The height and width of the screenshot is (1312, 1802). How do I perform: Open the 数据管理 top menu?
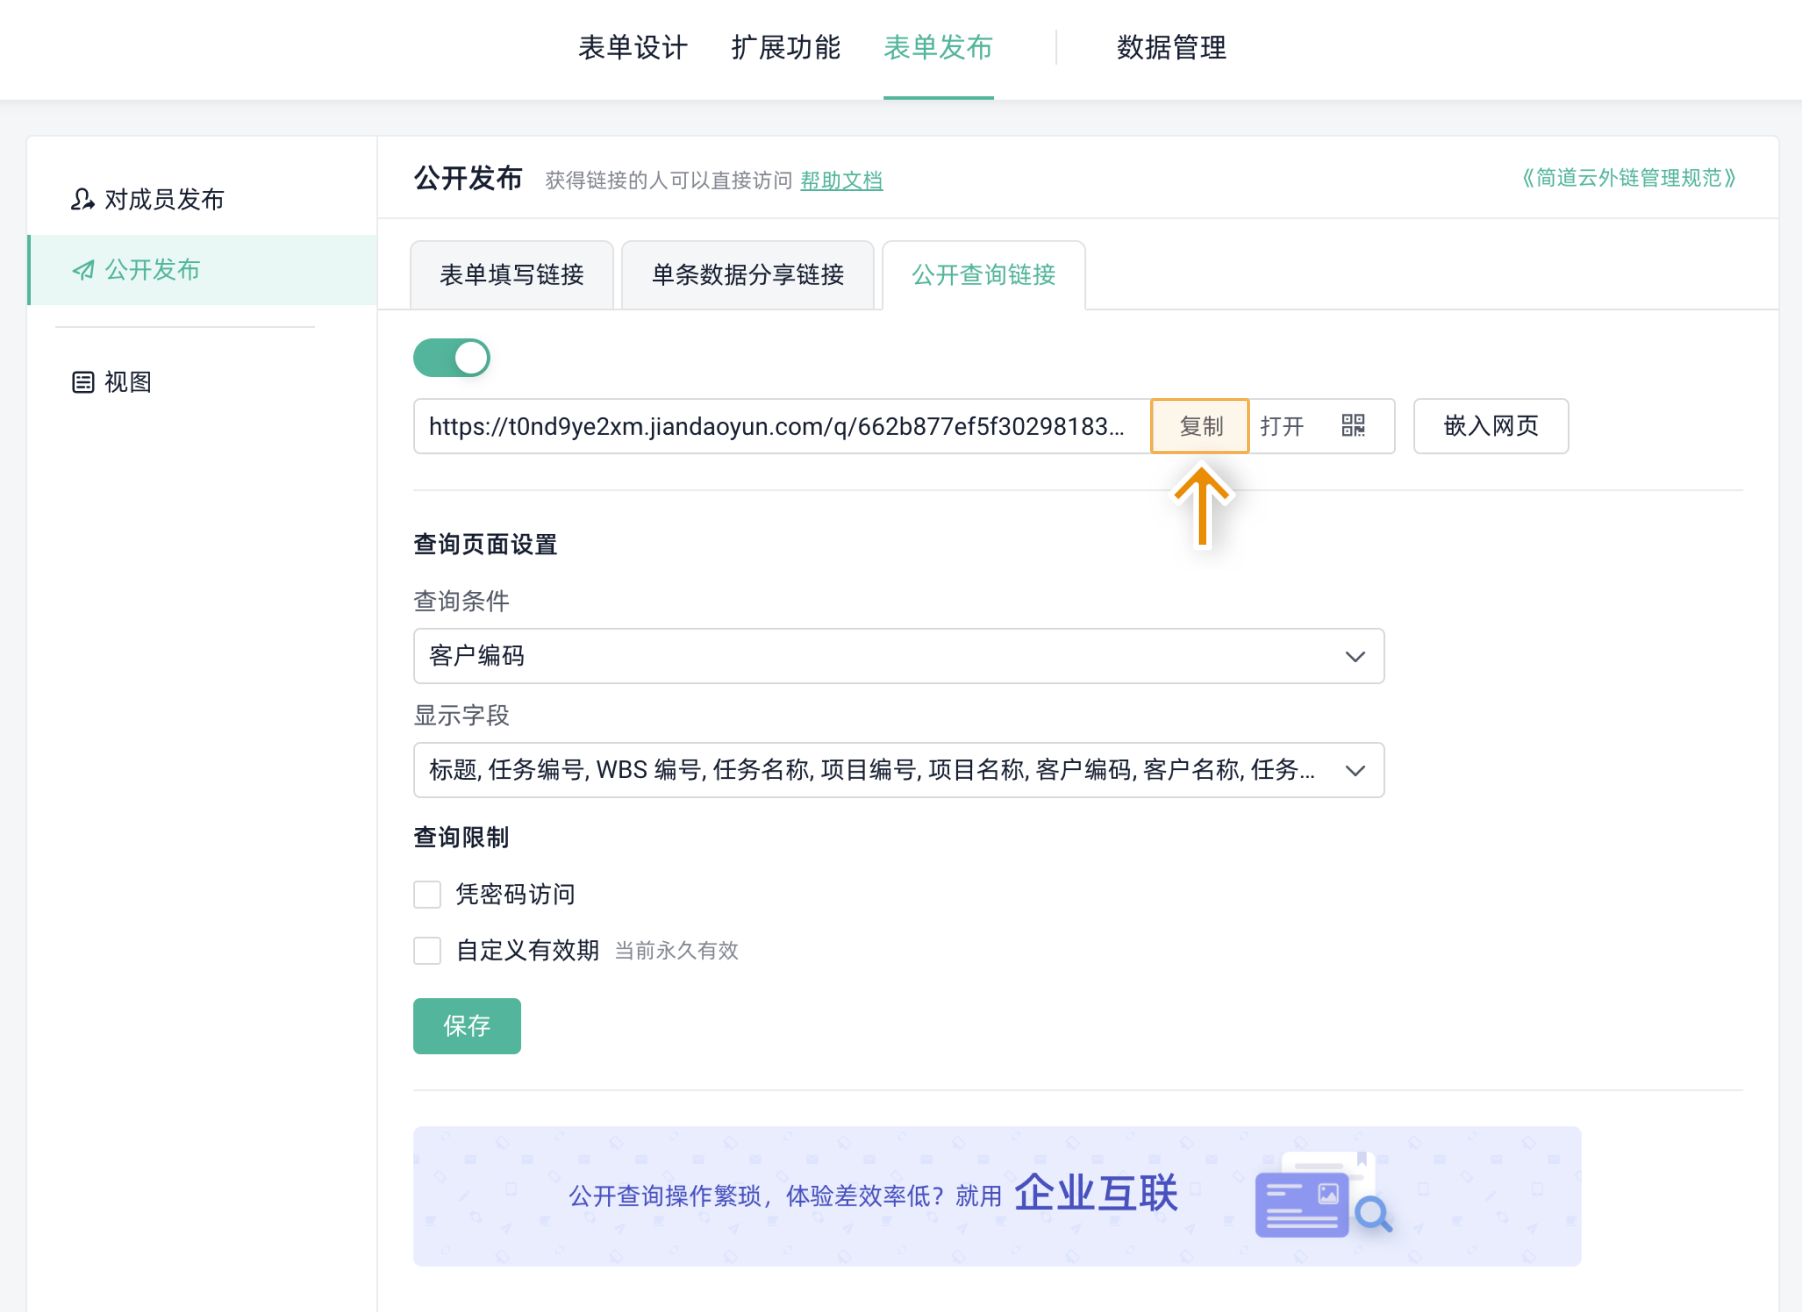pyautogui.click(x=1171, y=47)
